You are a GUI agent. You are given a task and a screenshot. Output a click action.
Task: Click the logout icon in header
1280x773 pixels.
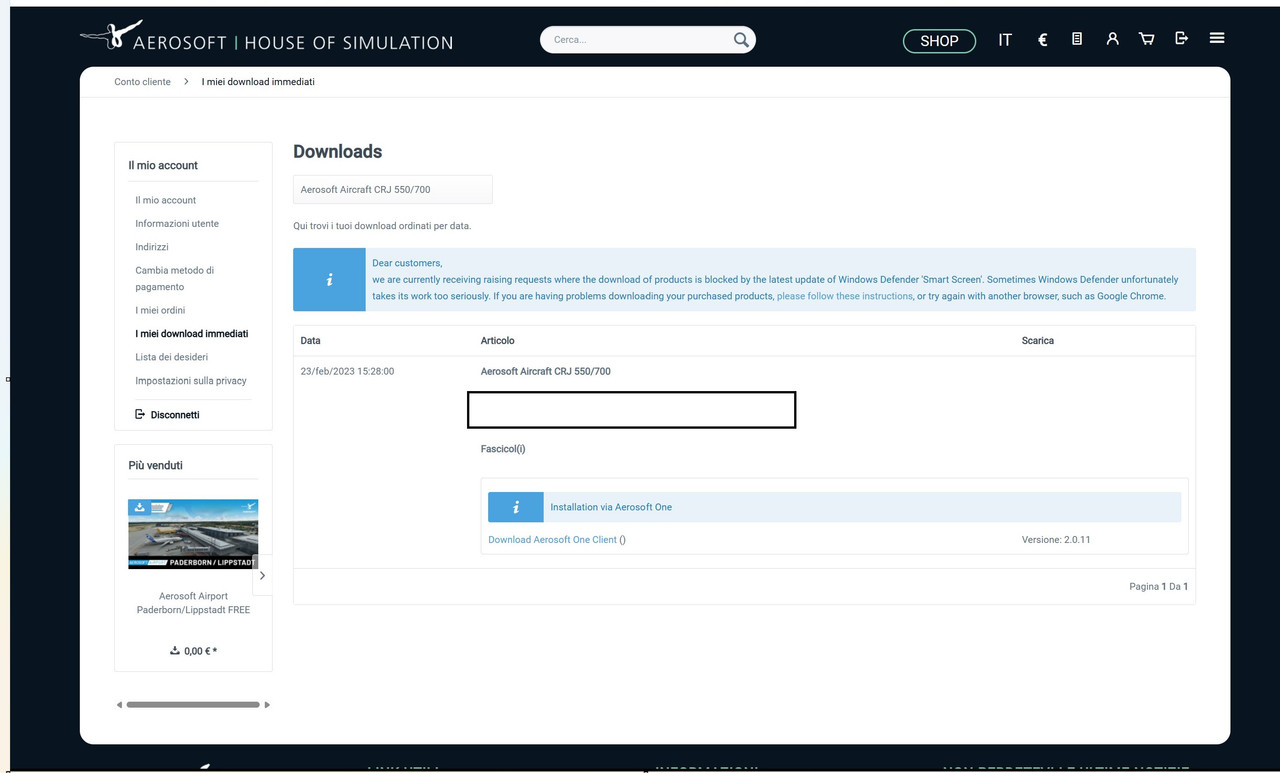[x=1181, y=38]
